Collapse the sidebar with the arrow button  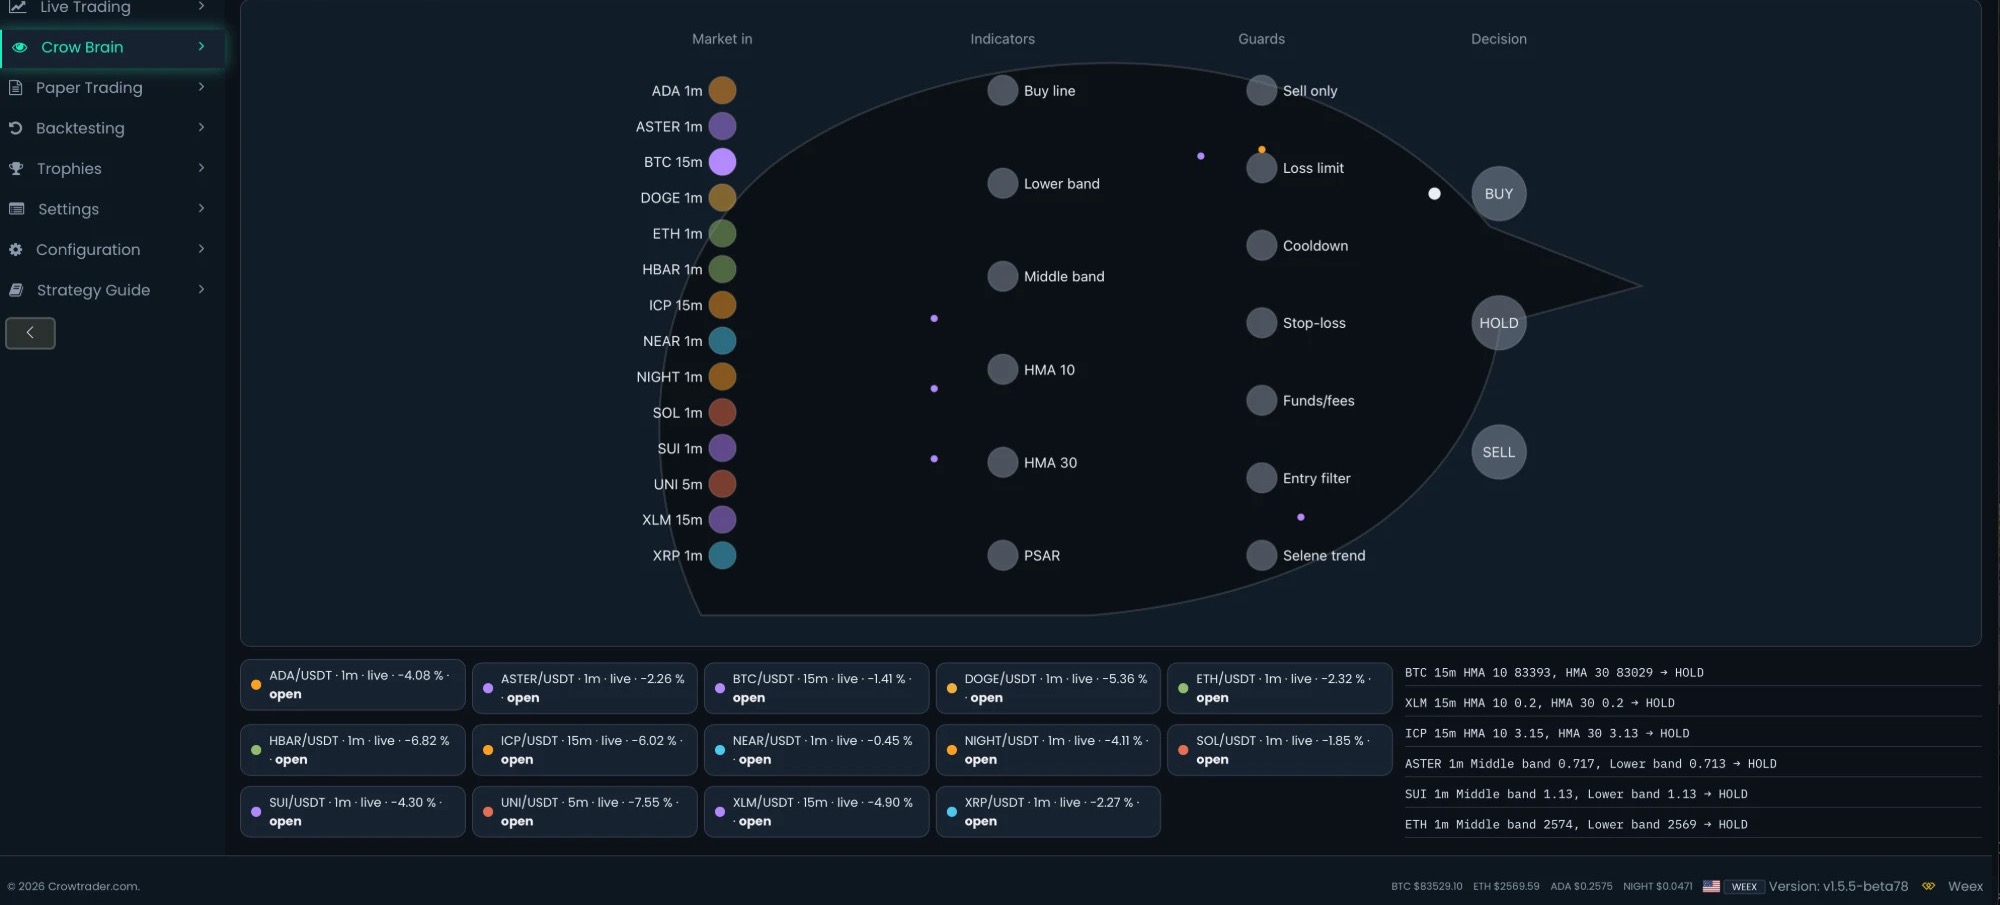(x=30, y=333)
